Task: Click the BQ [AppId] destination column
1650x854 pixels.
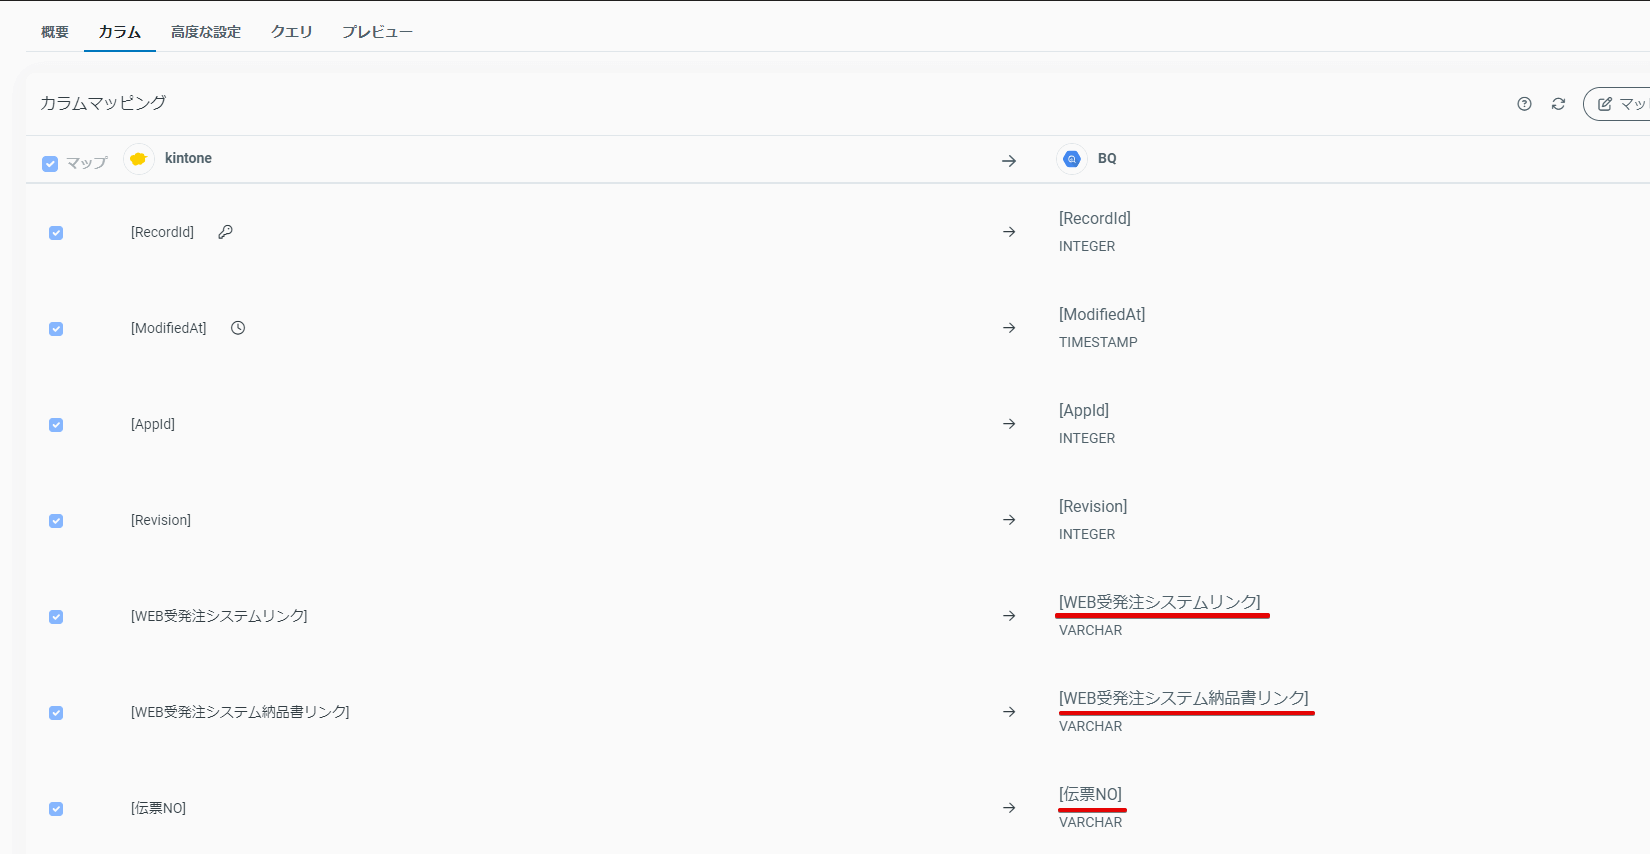Action: (x=1084, y=410)
